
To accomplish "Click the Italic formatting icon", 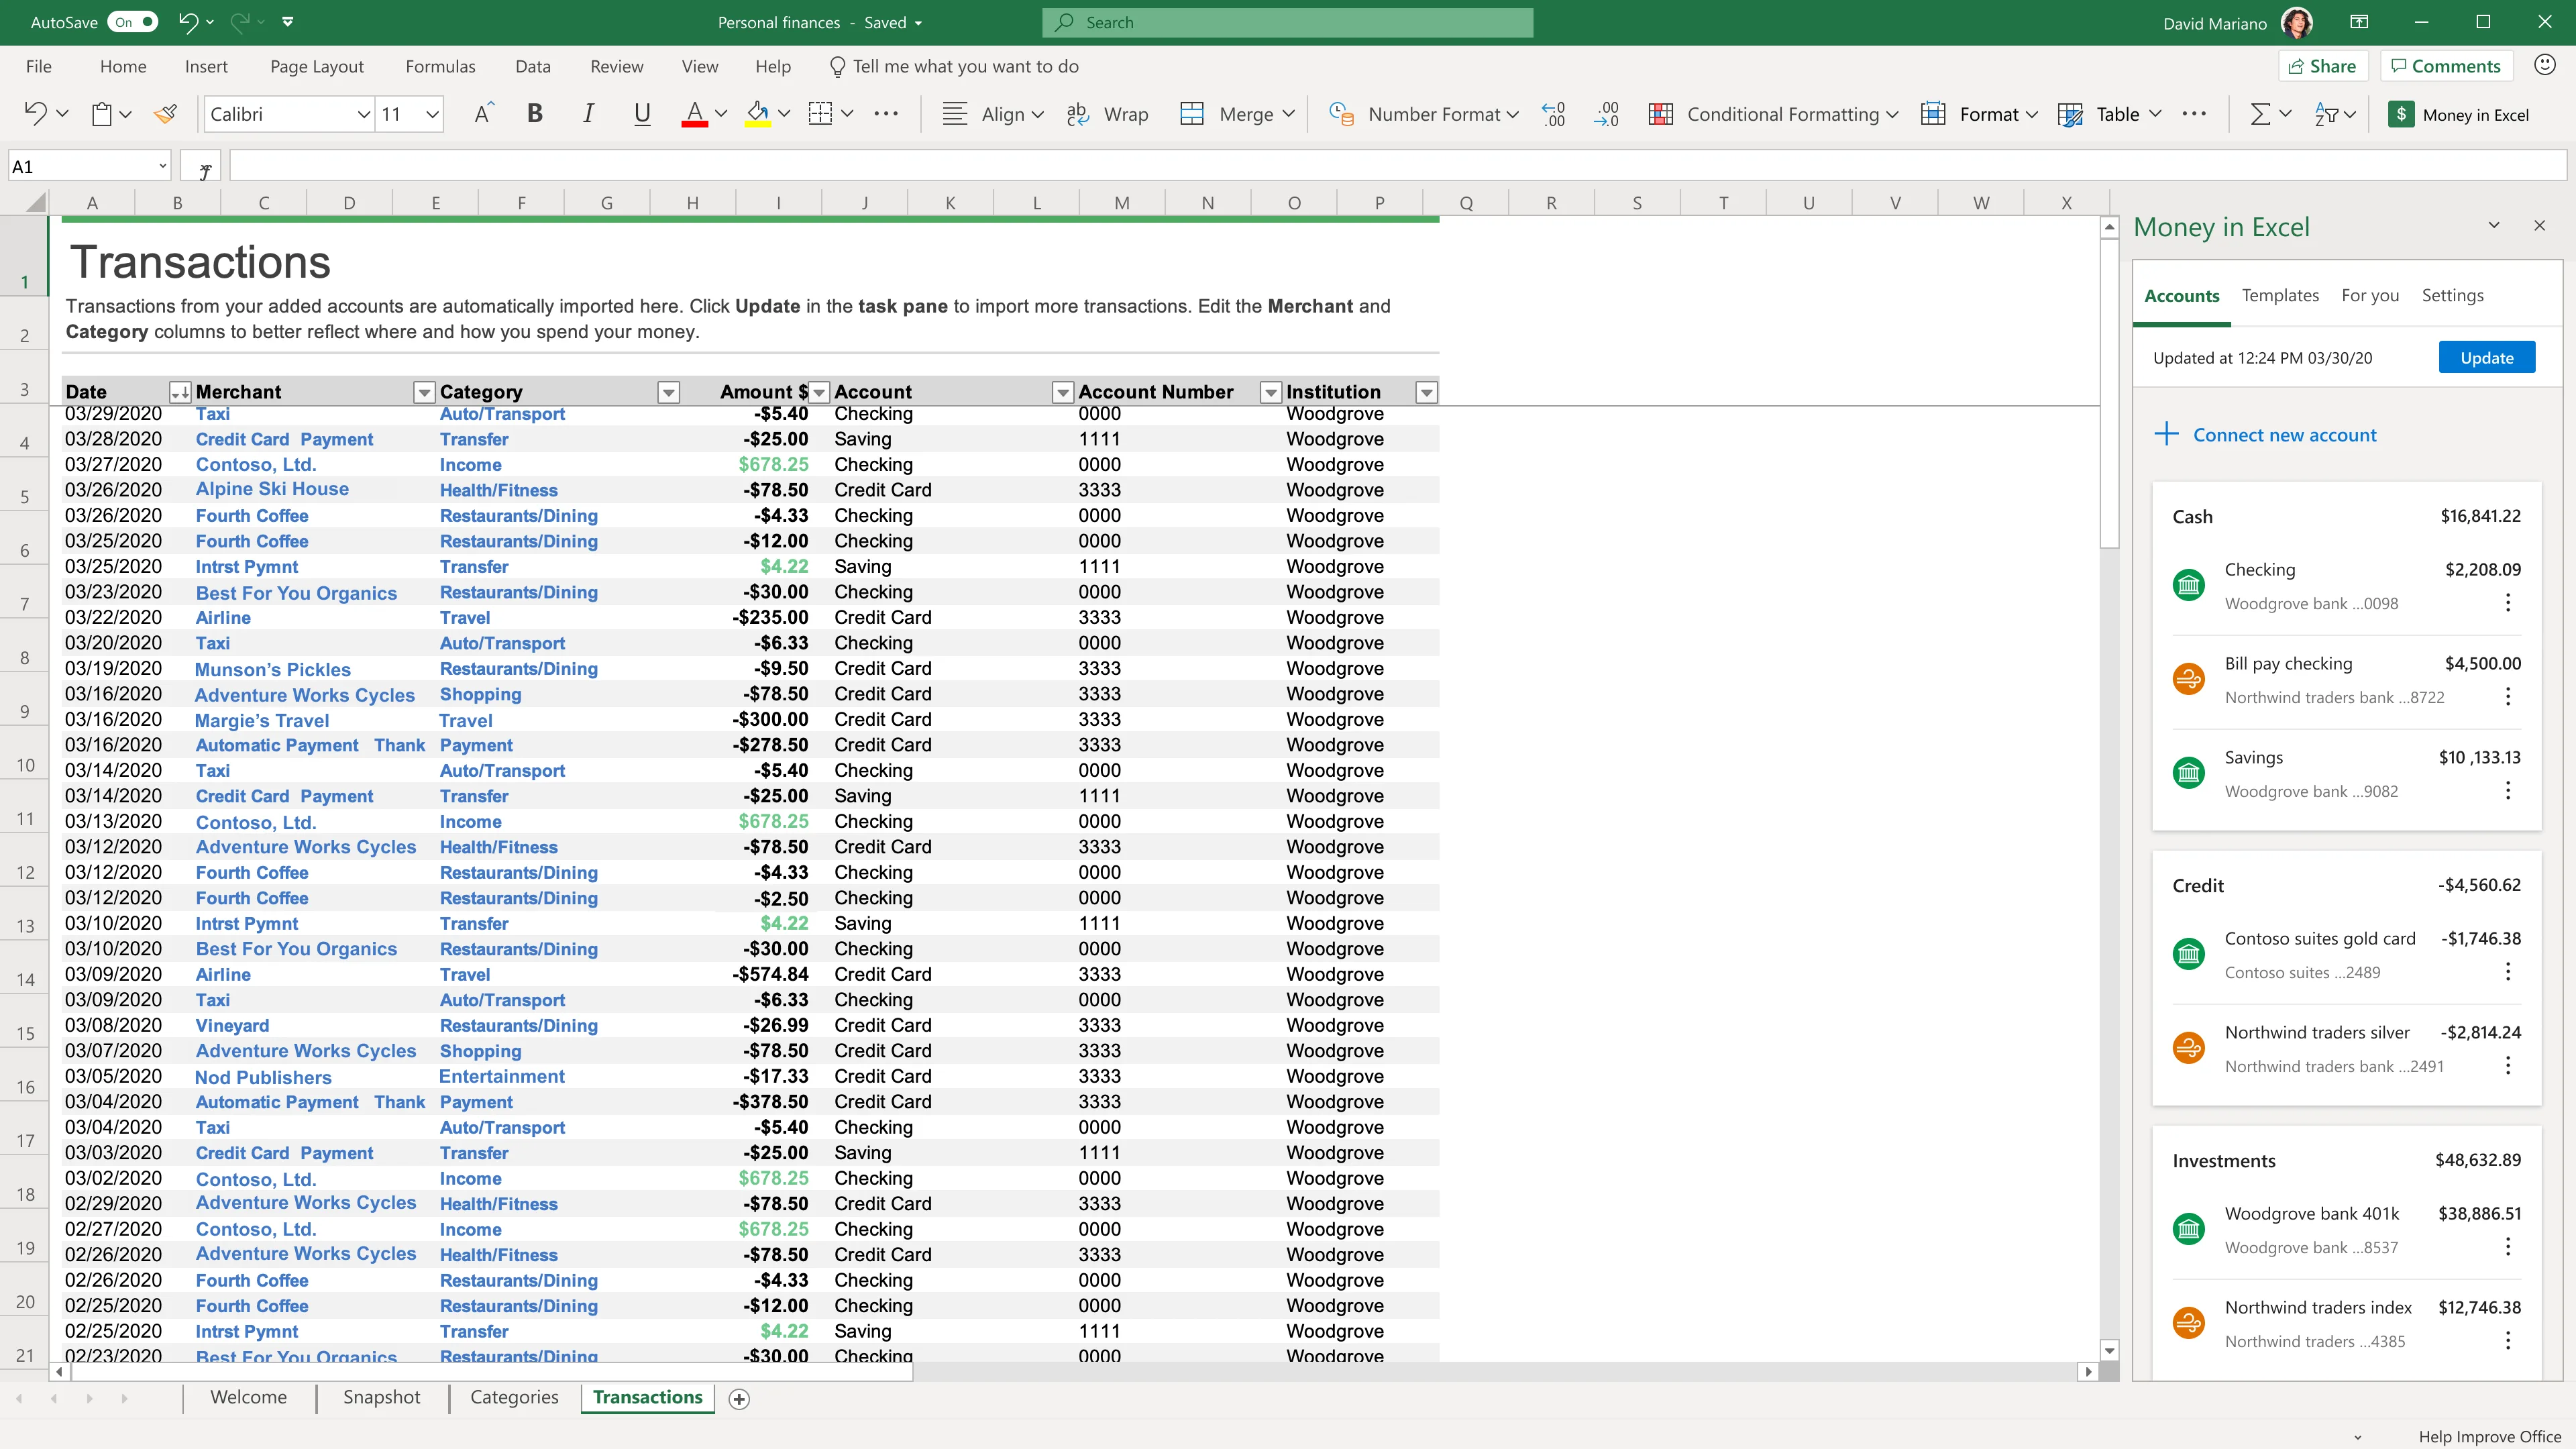I will click(588, 114).
